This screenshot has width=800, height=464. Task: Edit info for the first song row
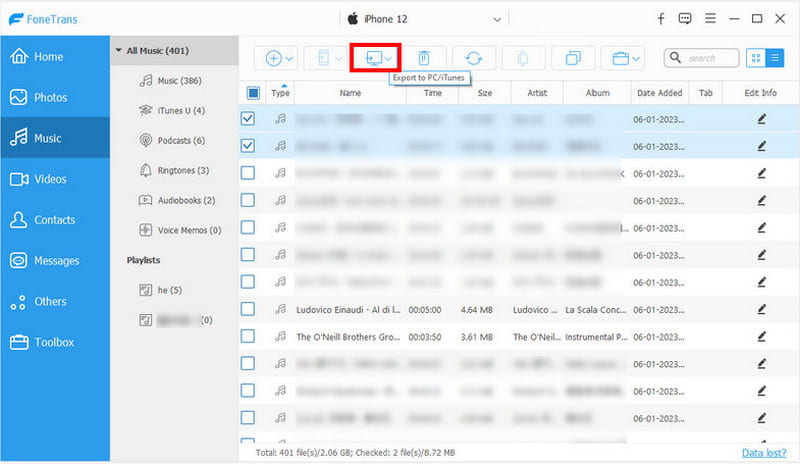click(761, 119)
